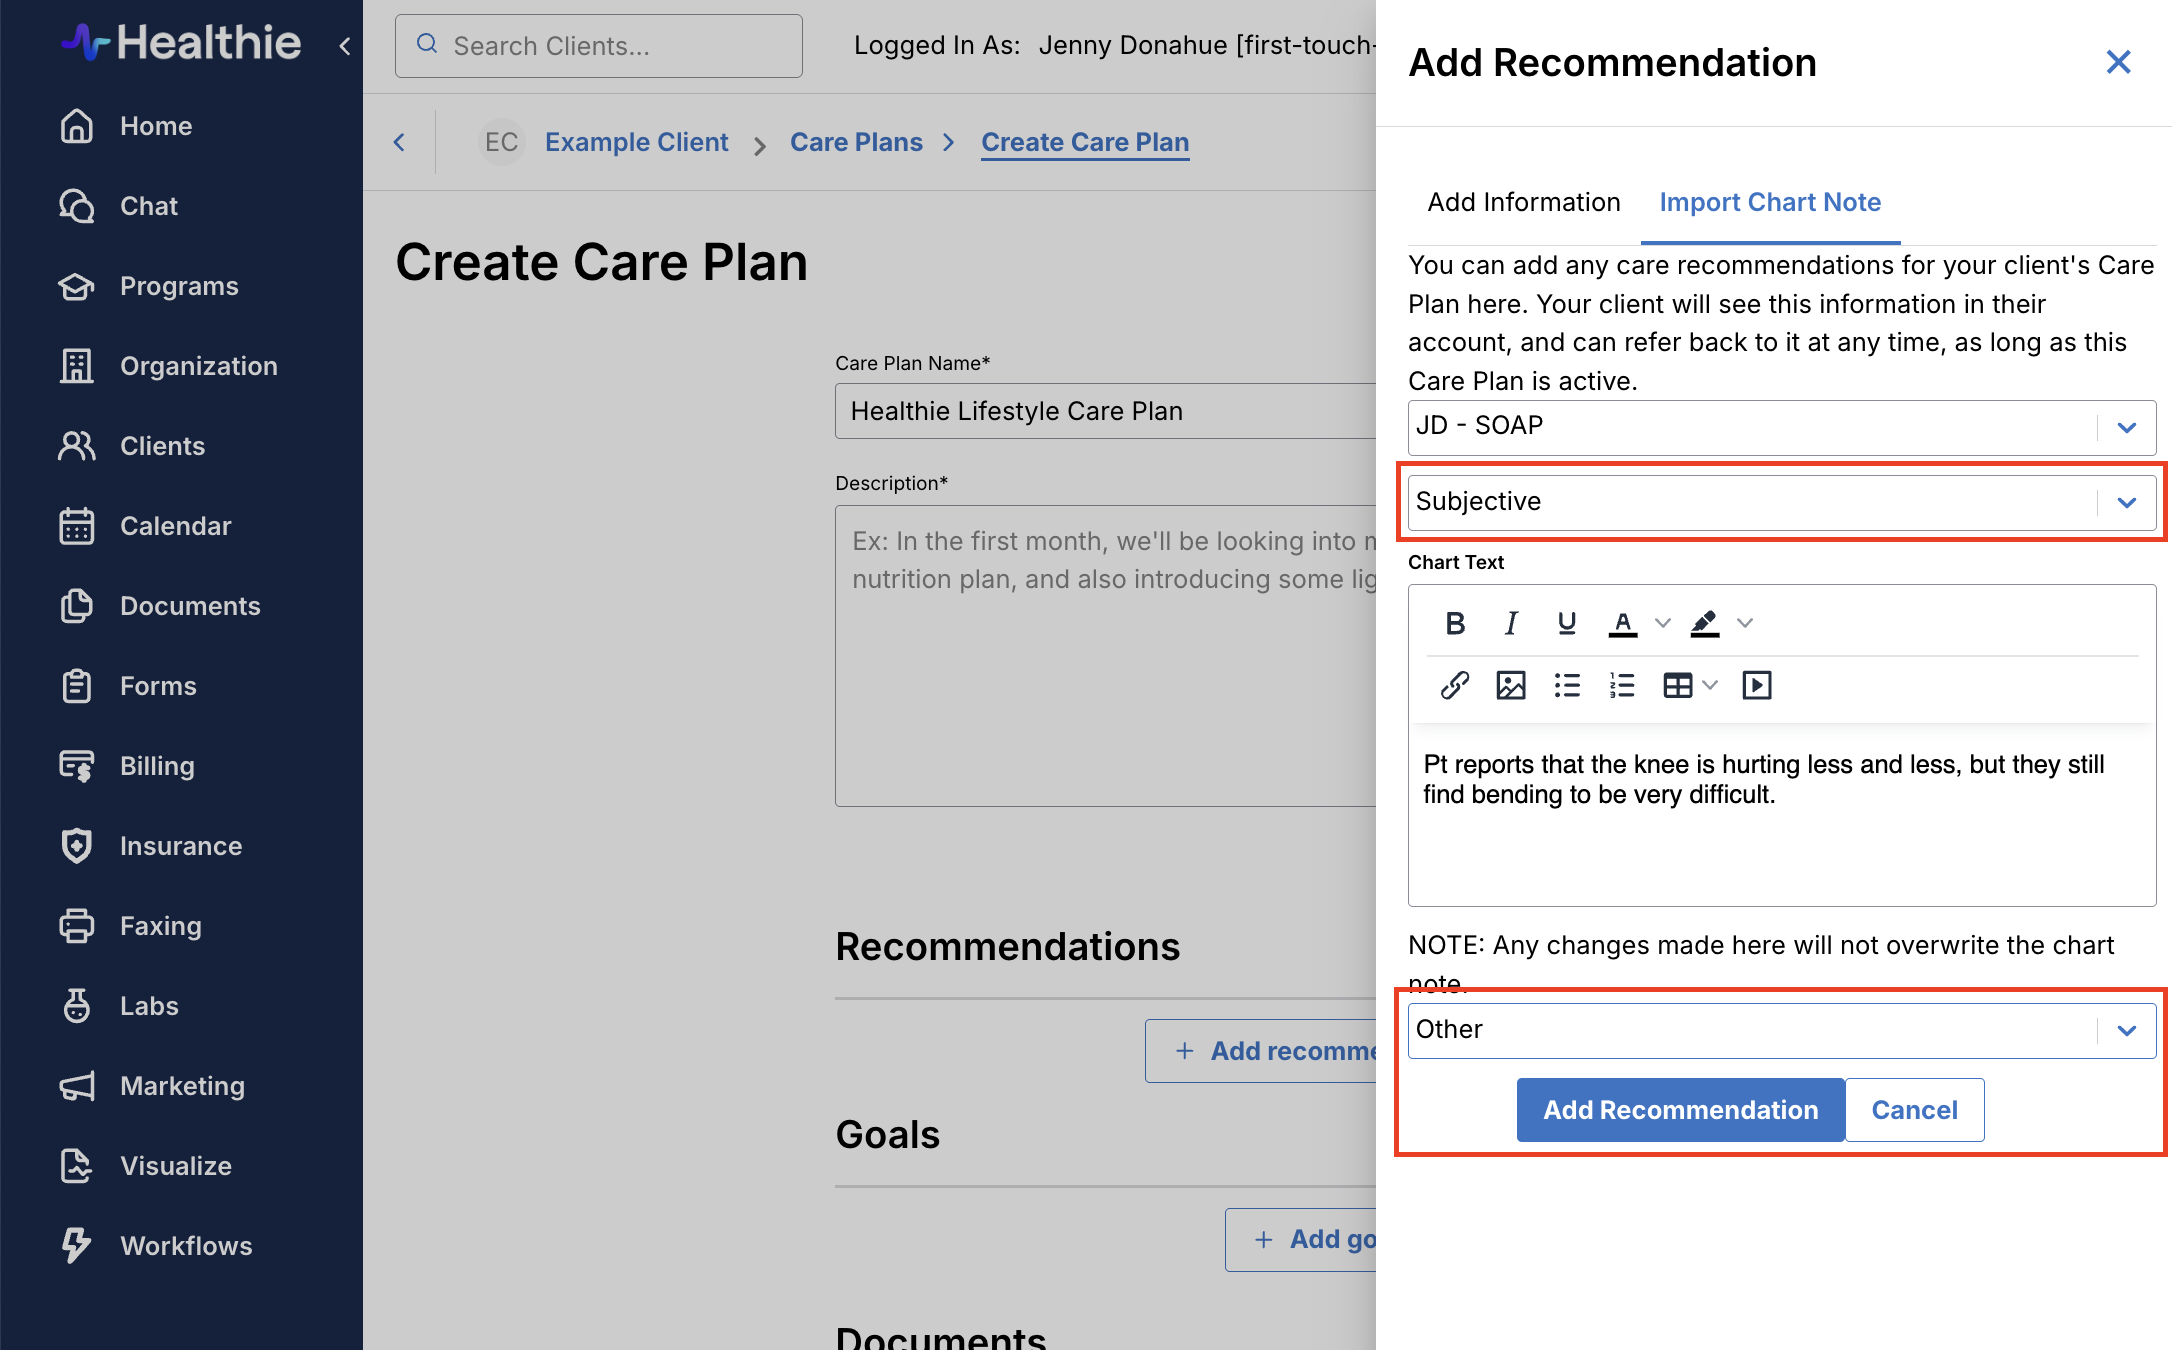This screenshot has height=1350, width=2172.
Task: Click the Search Clients input field
Action: coord(600,46)
